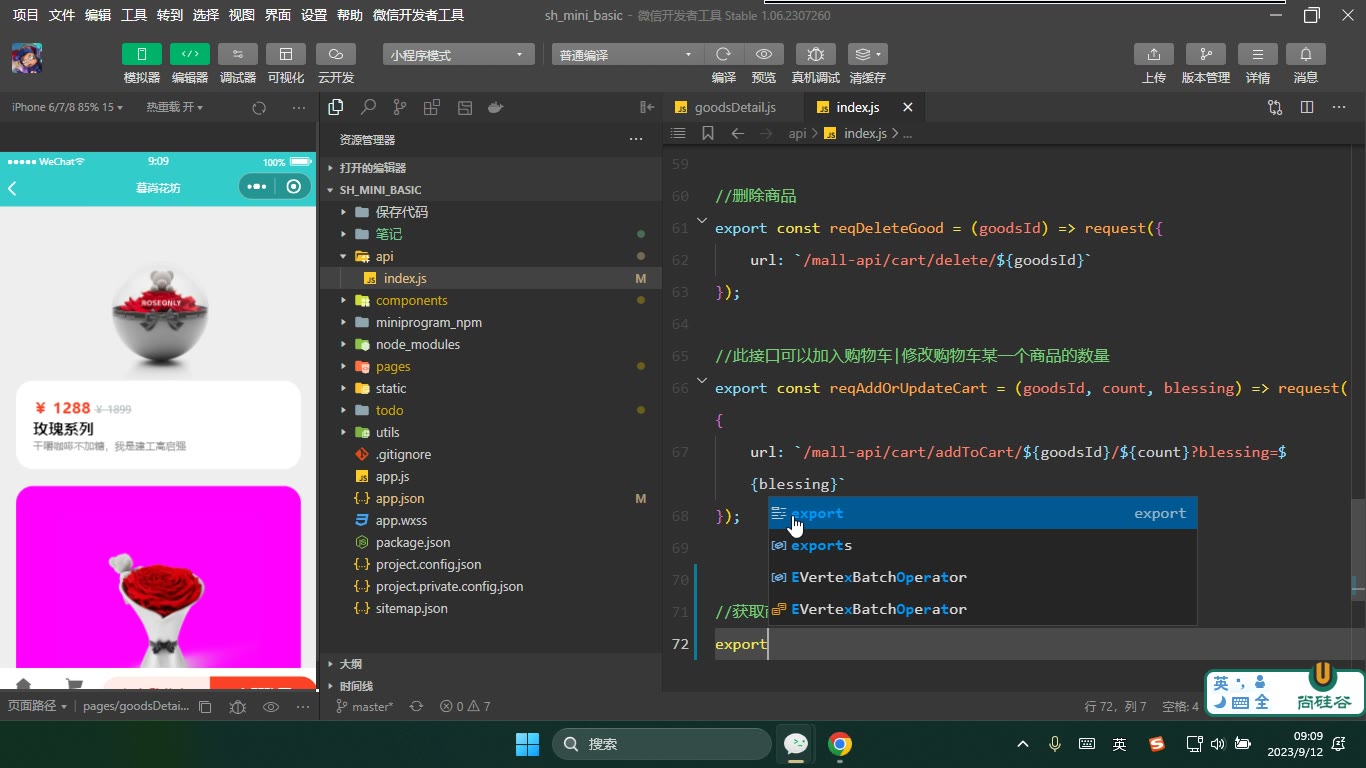
Task: Open messages bell icon
Action: [1306, 54]
